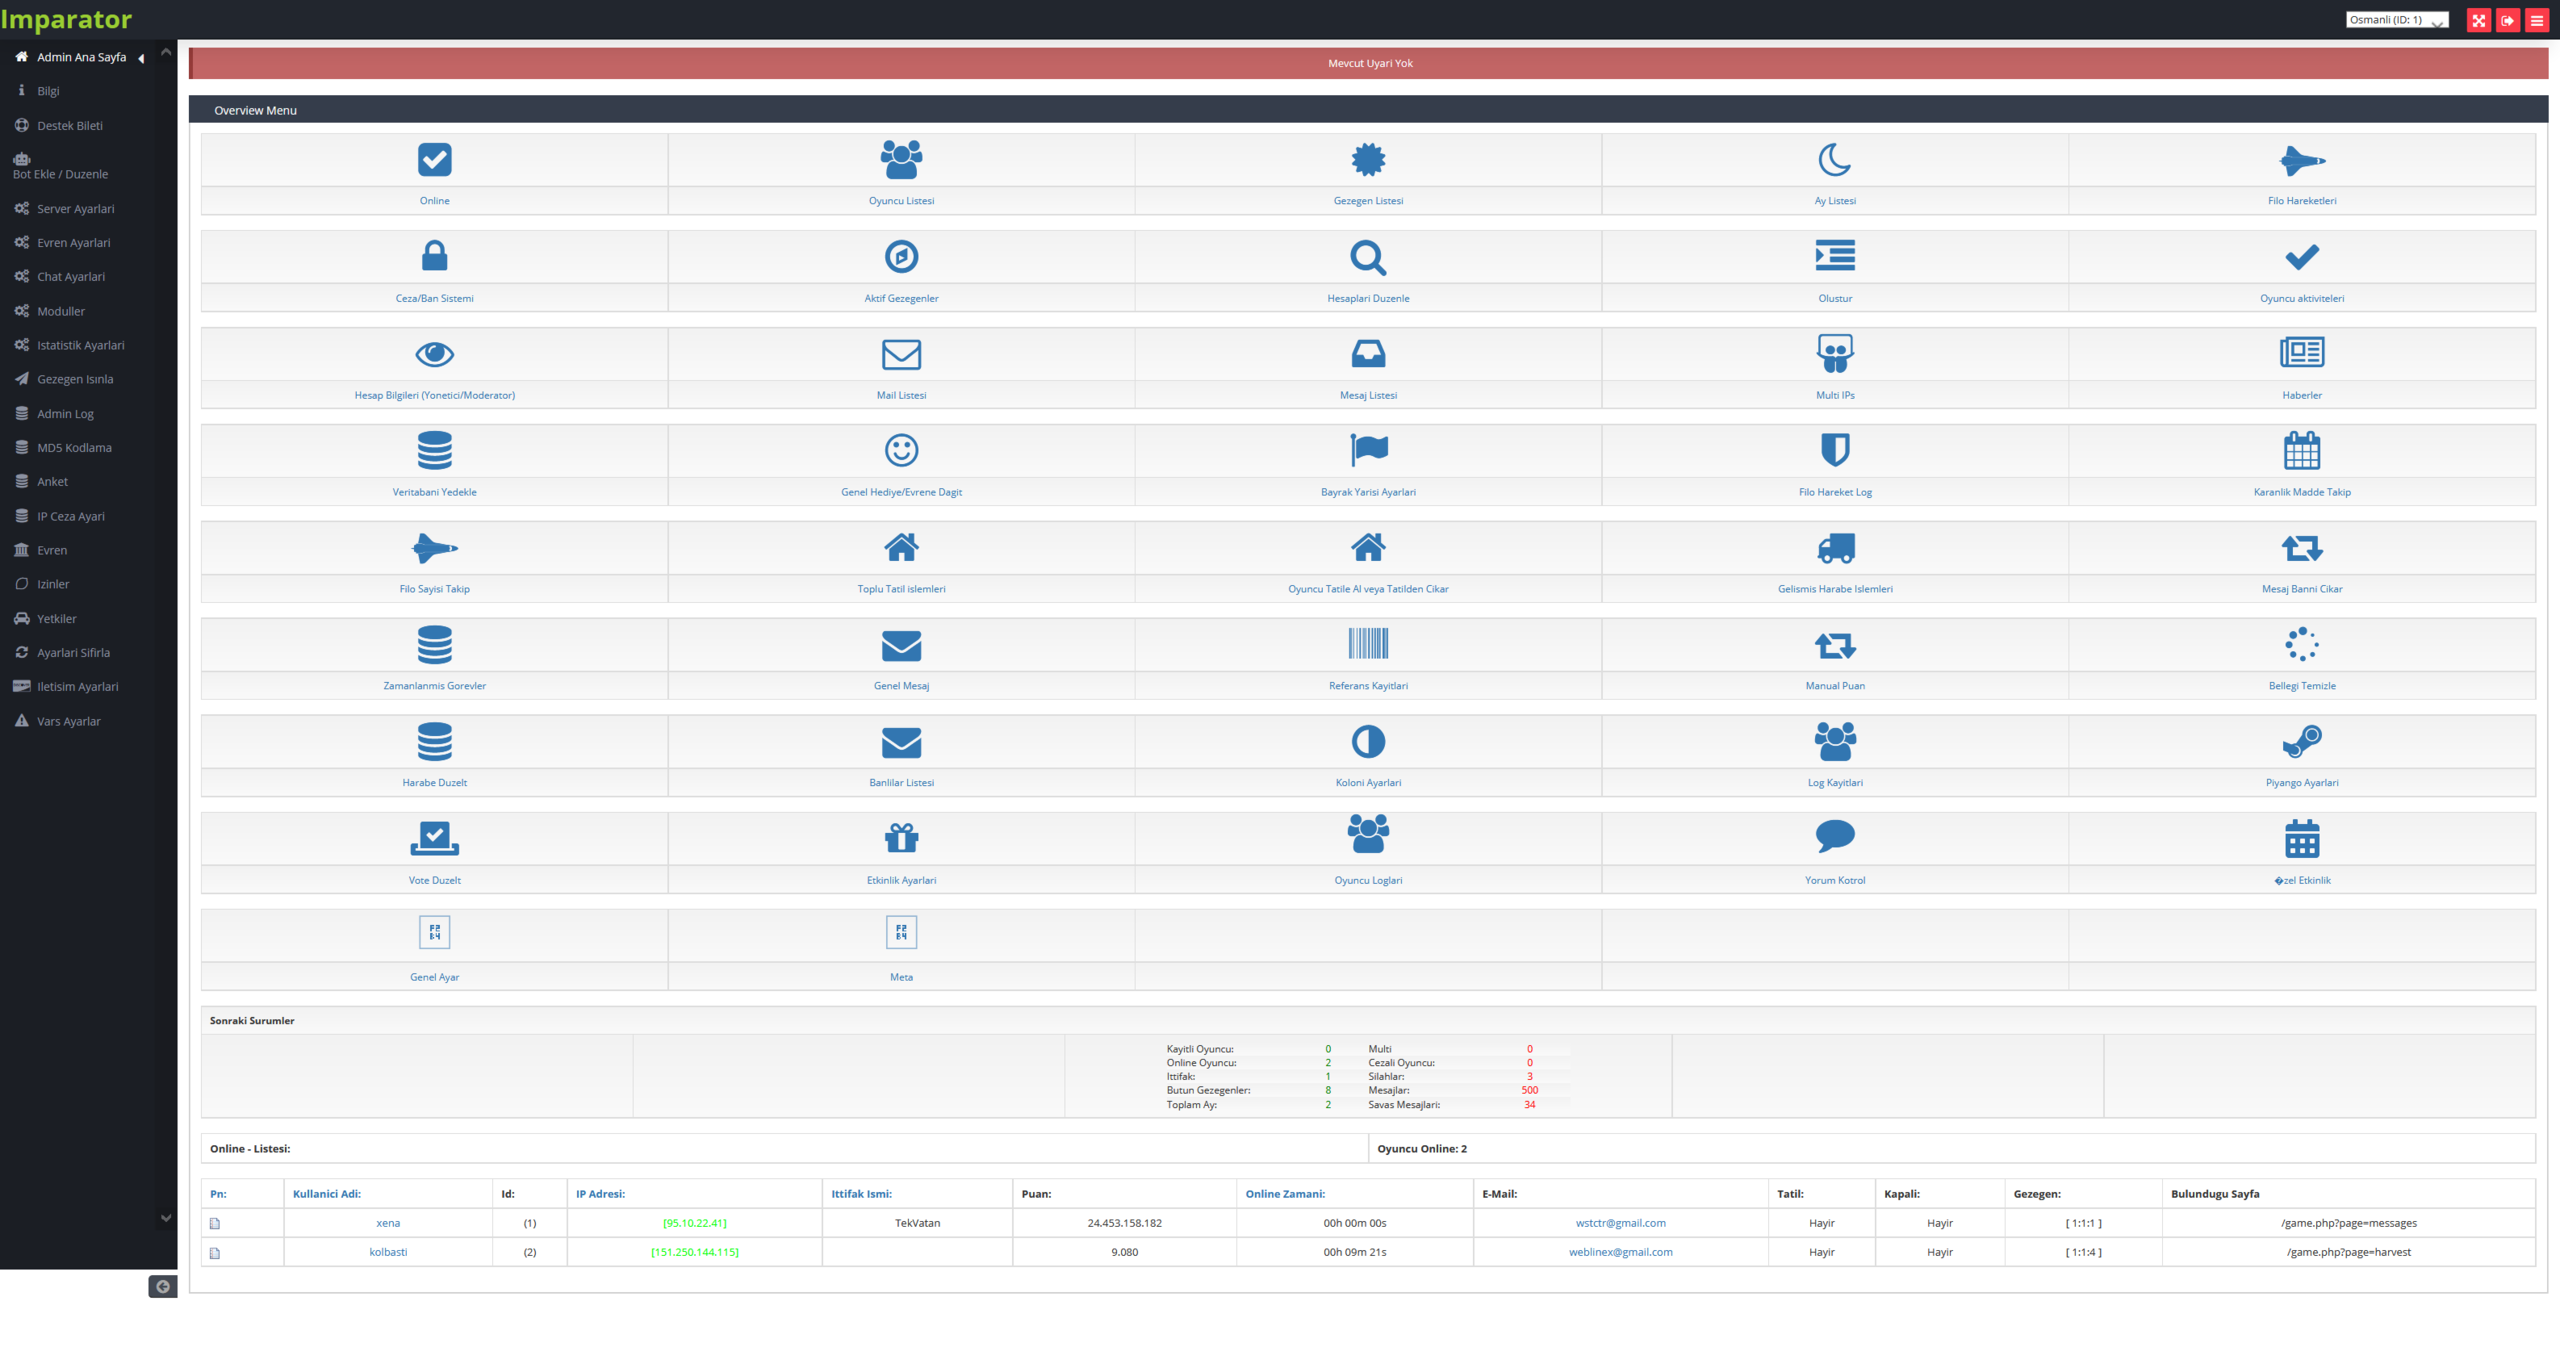The height and width of the screenshot is (1368, 2560).
Task: Open Server Ayarlari in the sidebar
Action: pyautogui.click(x=75, y=209)
